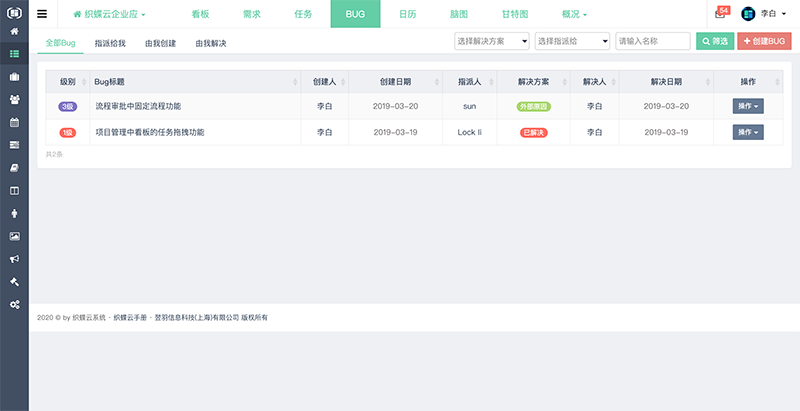The width and height of the screenshot is (800, 411).
Task: Sort by Bug标题 column arrows
Action: click(295, 82)
